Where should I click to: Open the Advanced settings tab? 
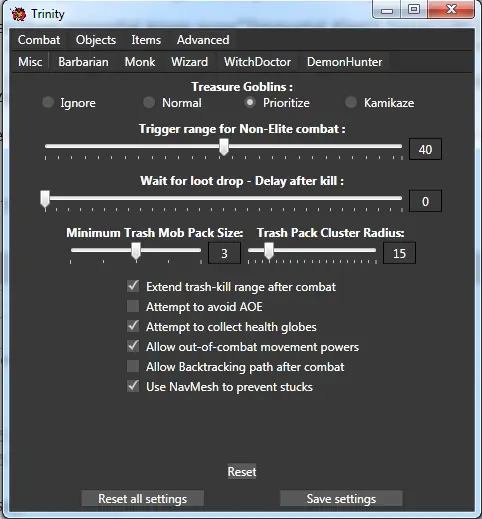(203, 40)
